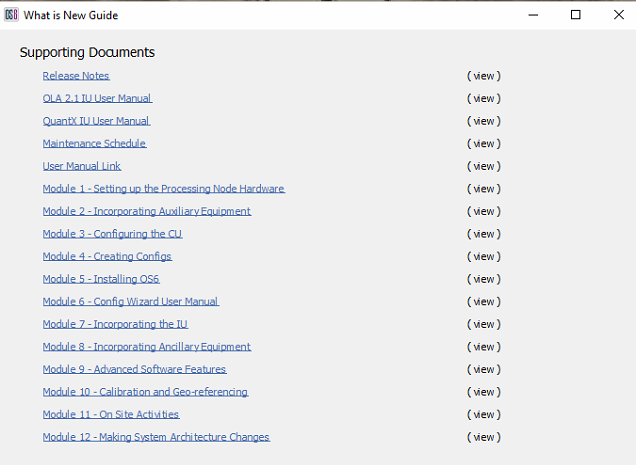
Task: Open OLA 2.1 IU User Manual
Action: tap(97, 99)
